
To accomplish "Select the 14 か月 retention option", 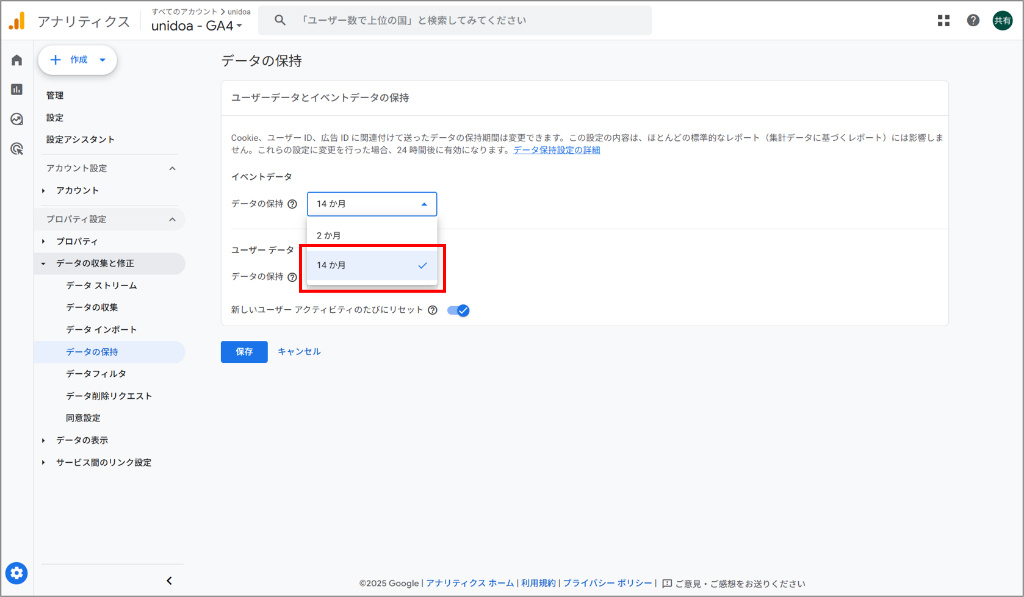I will point(372,265).
